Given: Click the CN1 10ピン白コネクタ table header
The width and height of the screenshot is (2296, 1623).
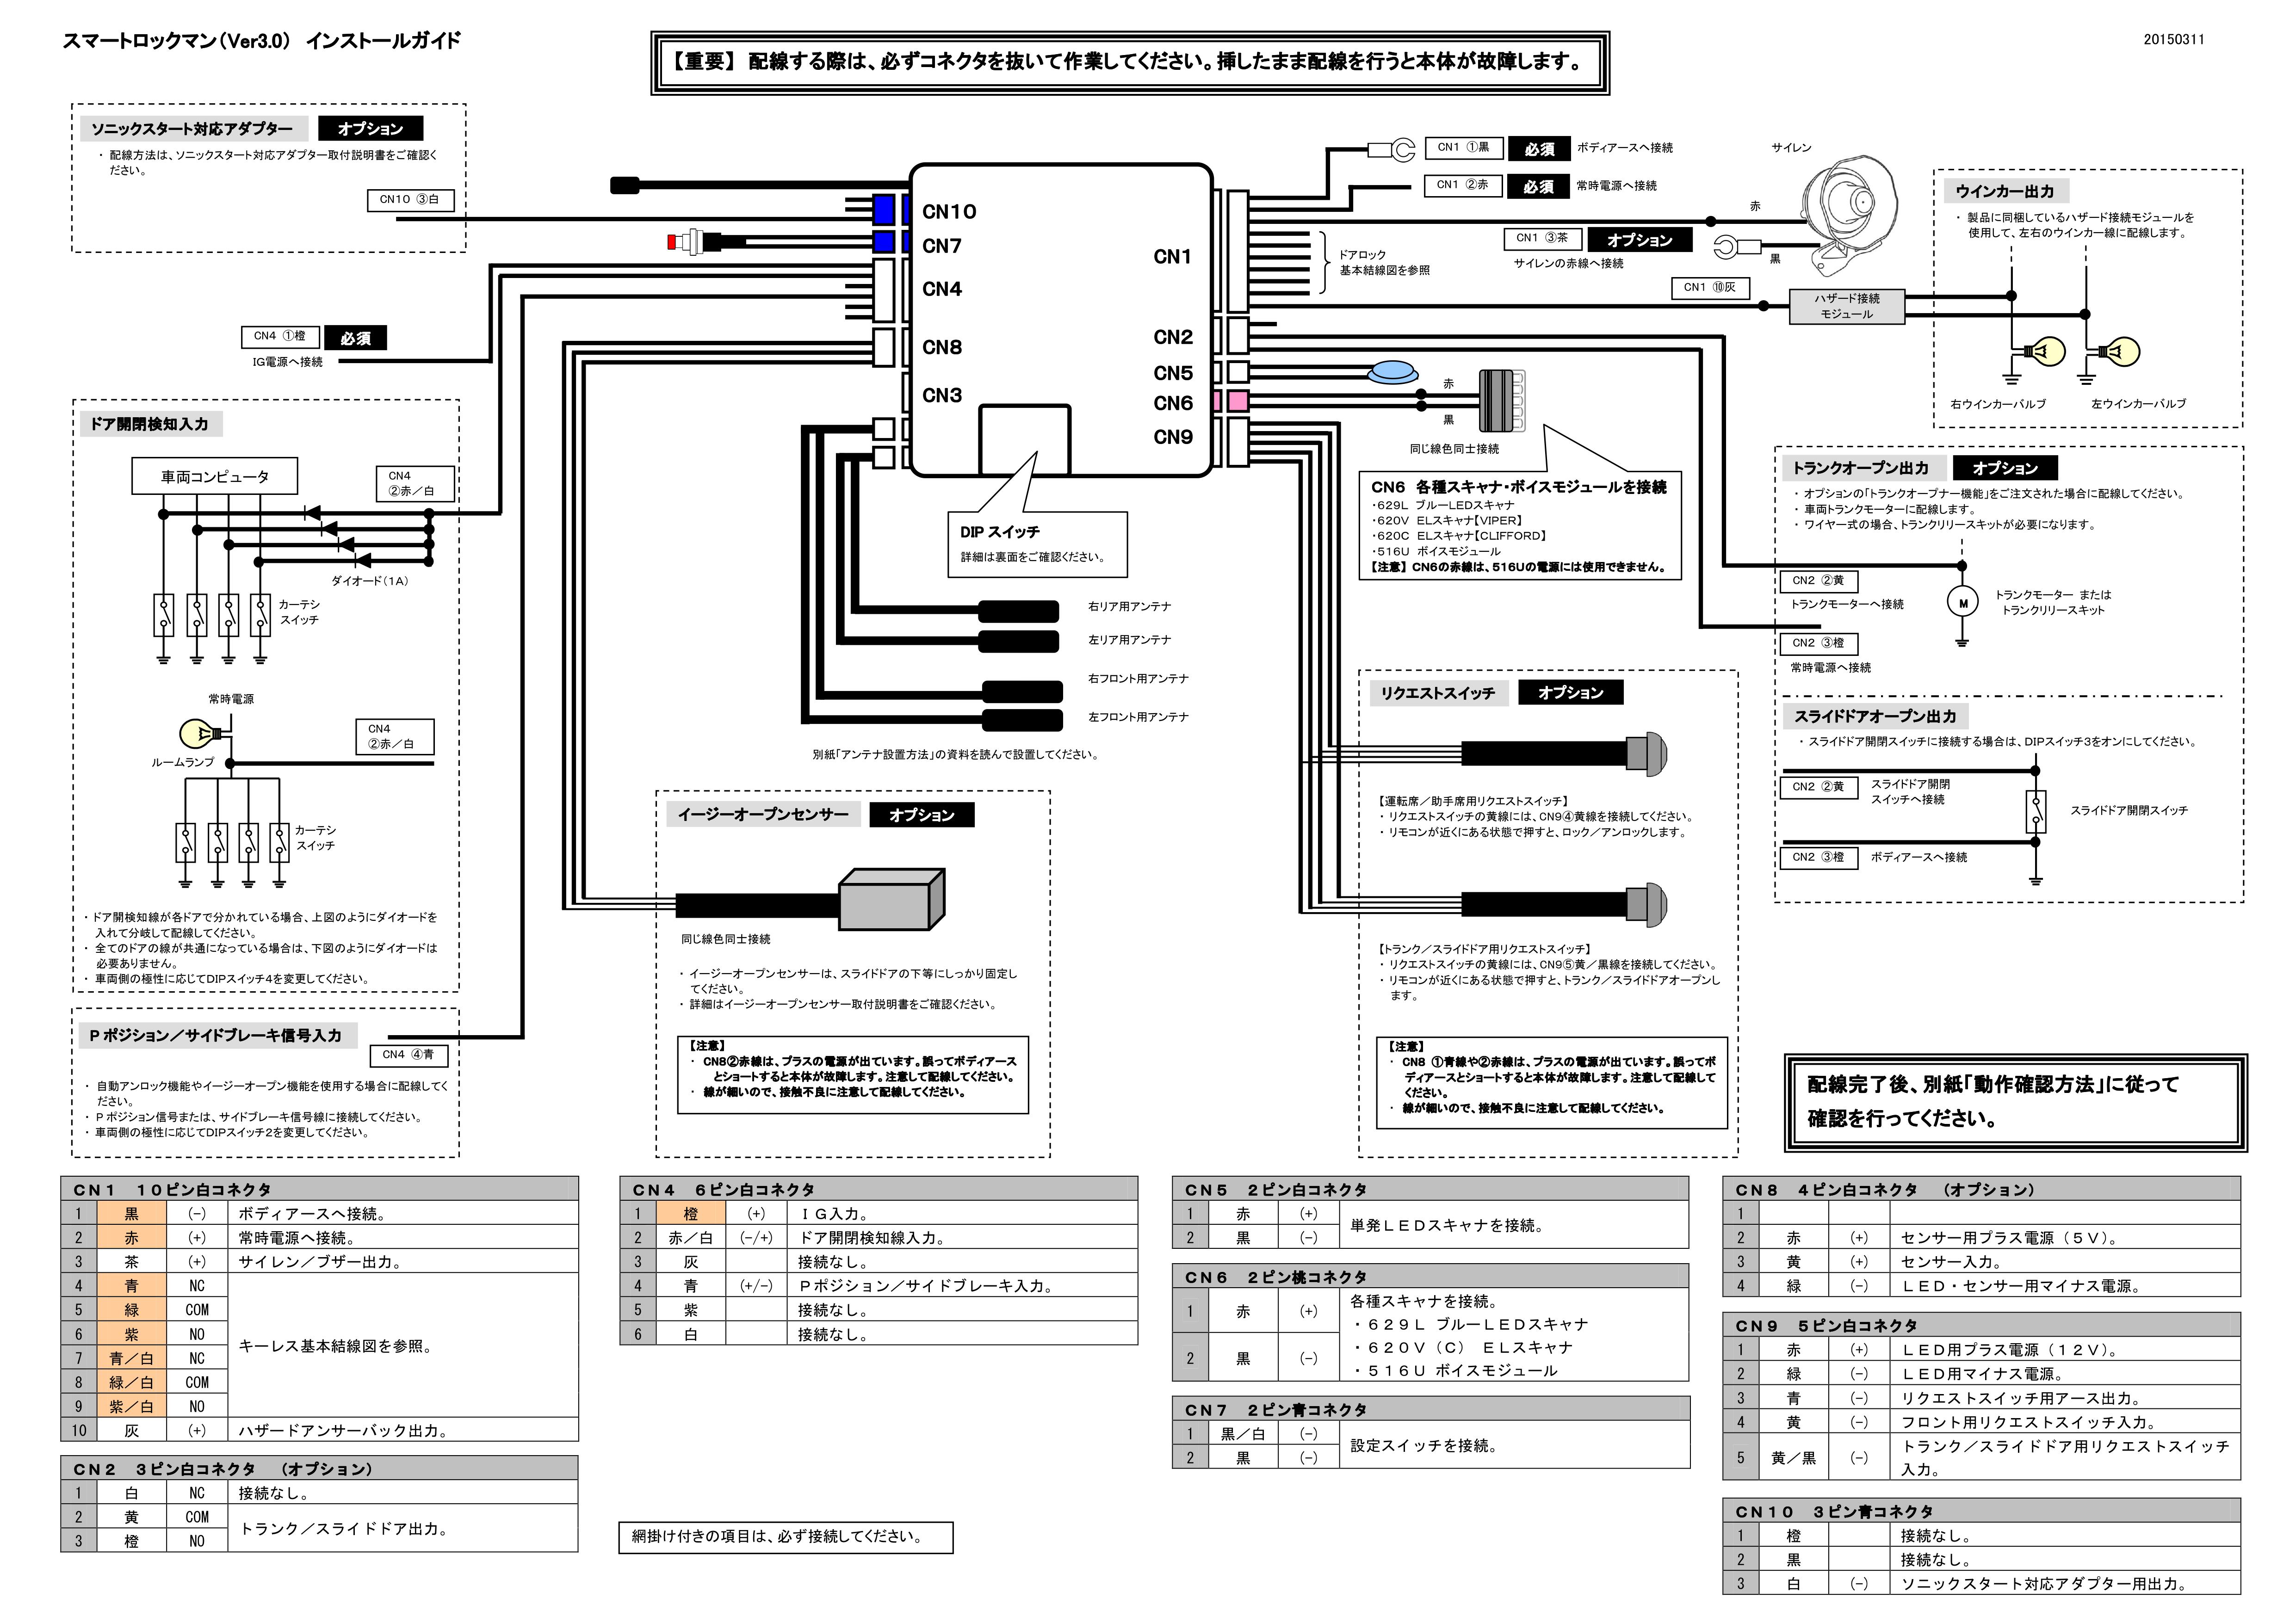Looking at the screenshot, I should (319, 1189).
